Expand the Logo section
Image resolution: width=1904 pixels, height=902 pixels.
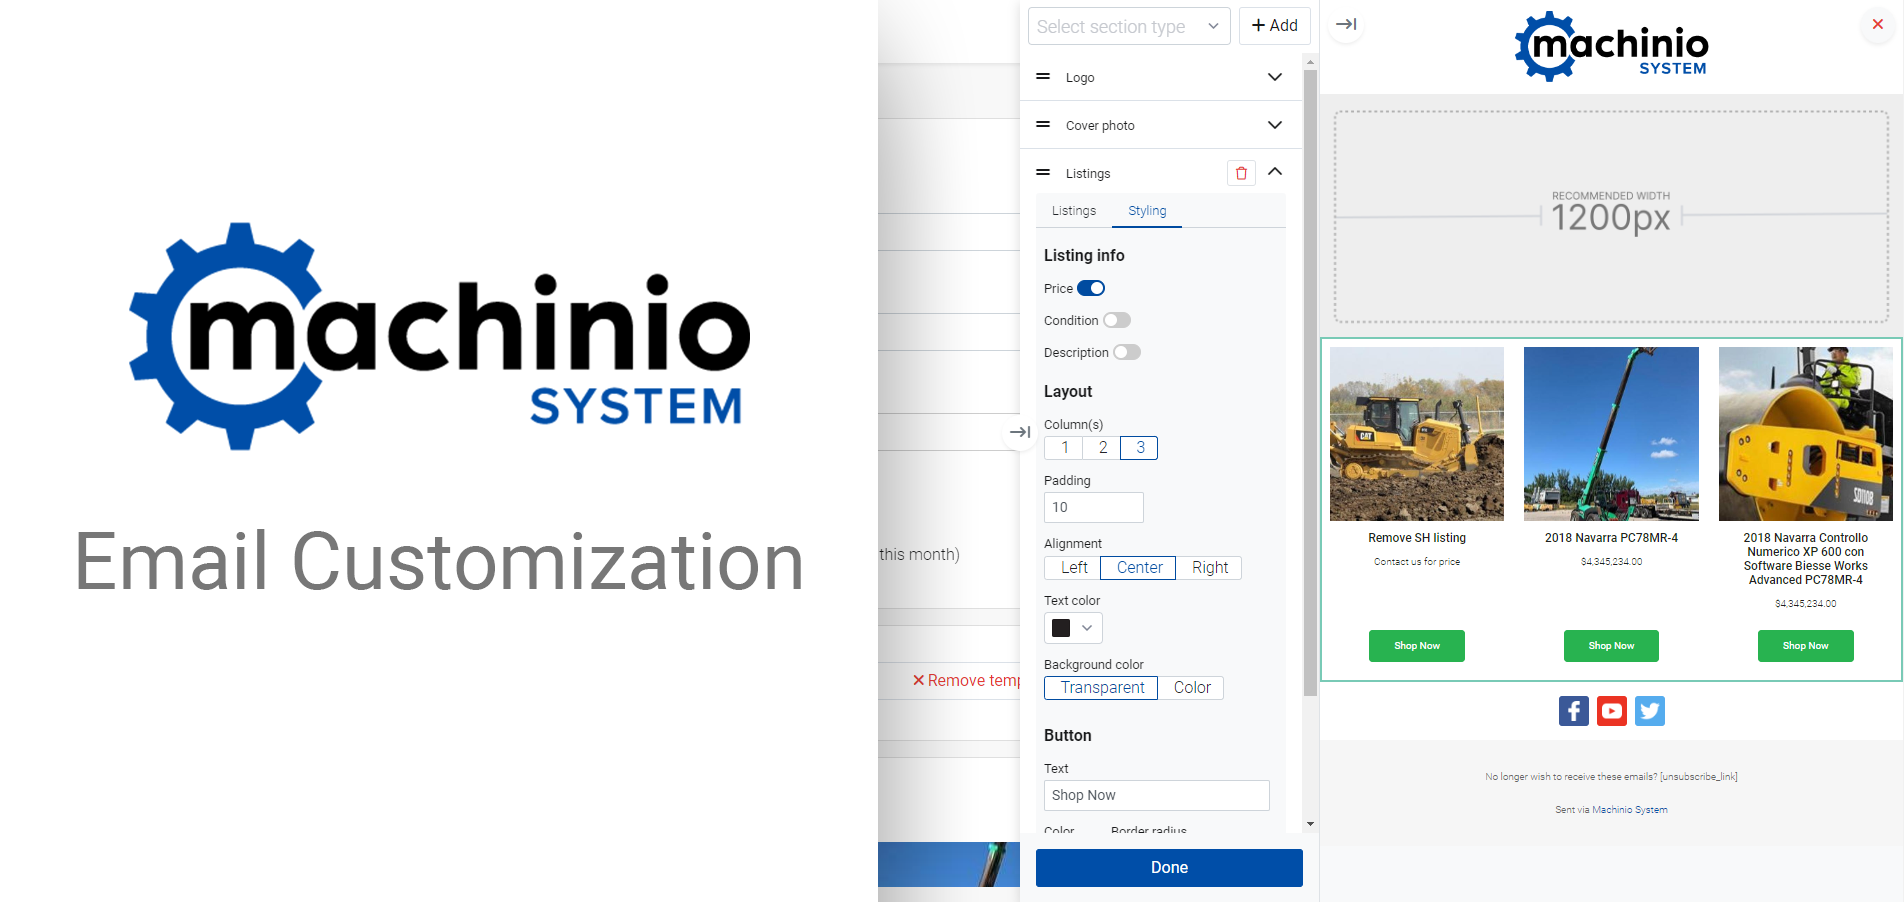tap(1275, 77)
